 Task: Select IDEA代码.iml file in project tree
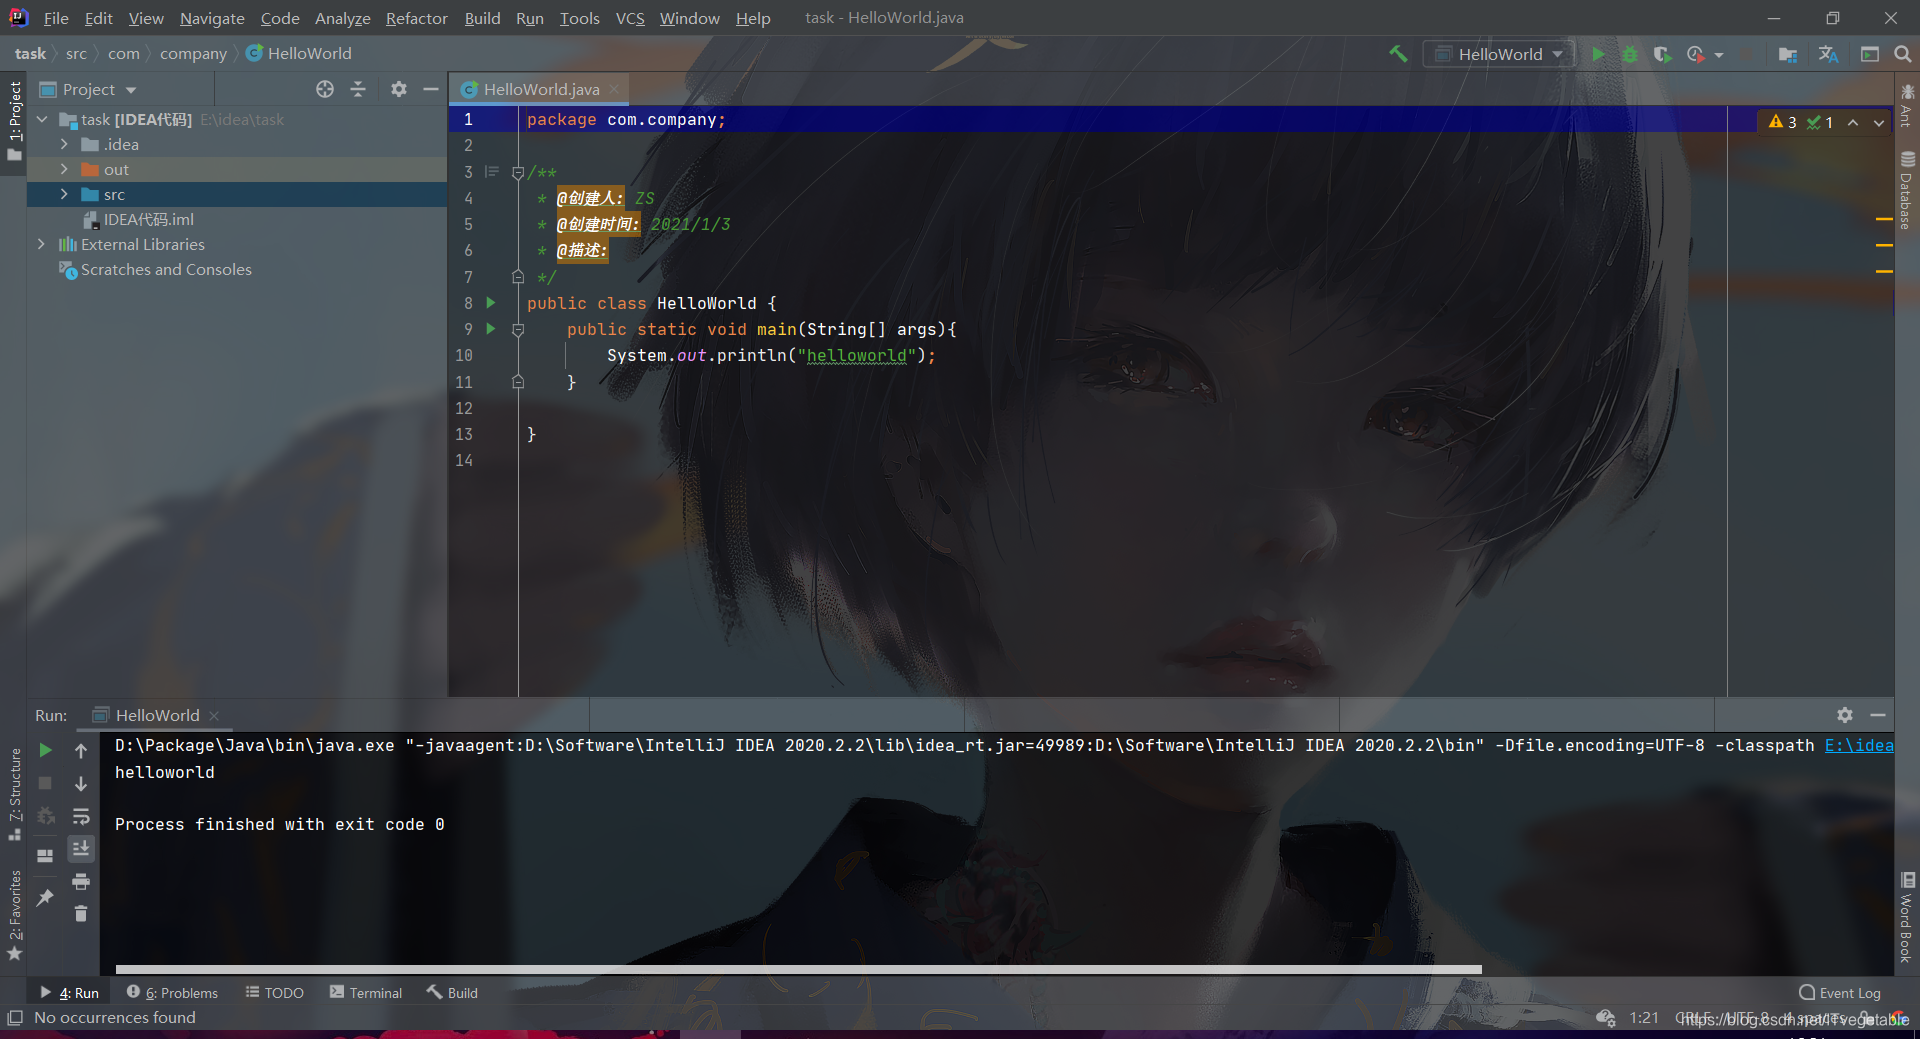pos(138,219)
